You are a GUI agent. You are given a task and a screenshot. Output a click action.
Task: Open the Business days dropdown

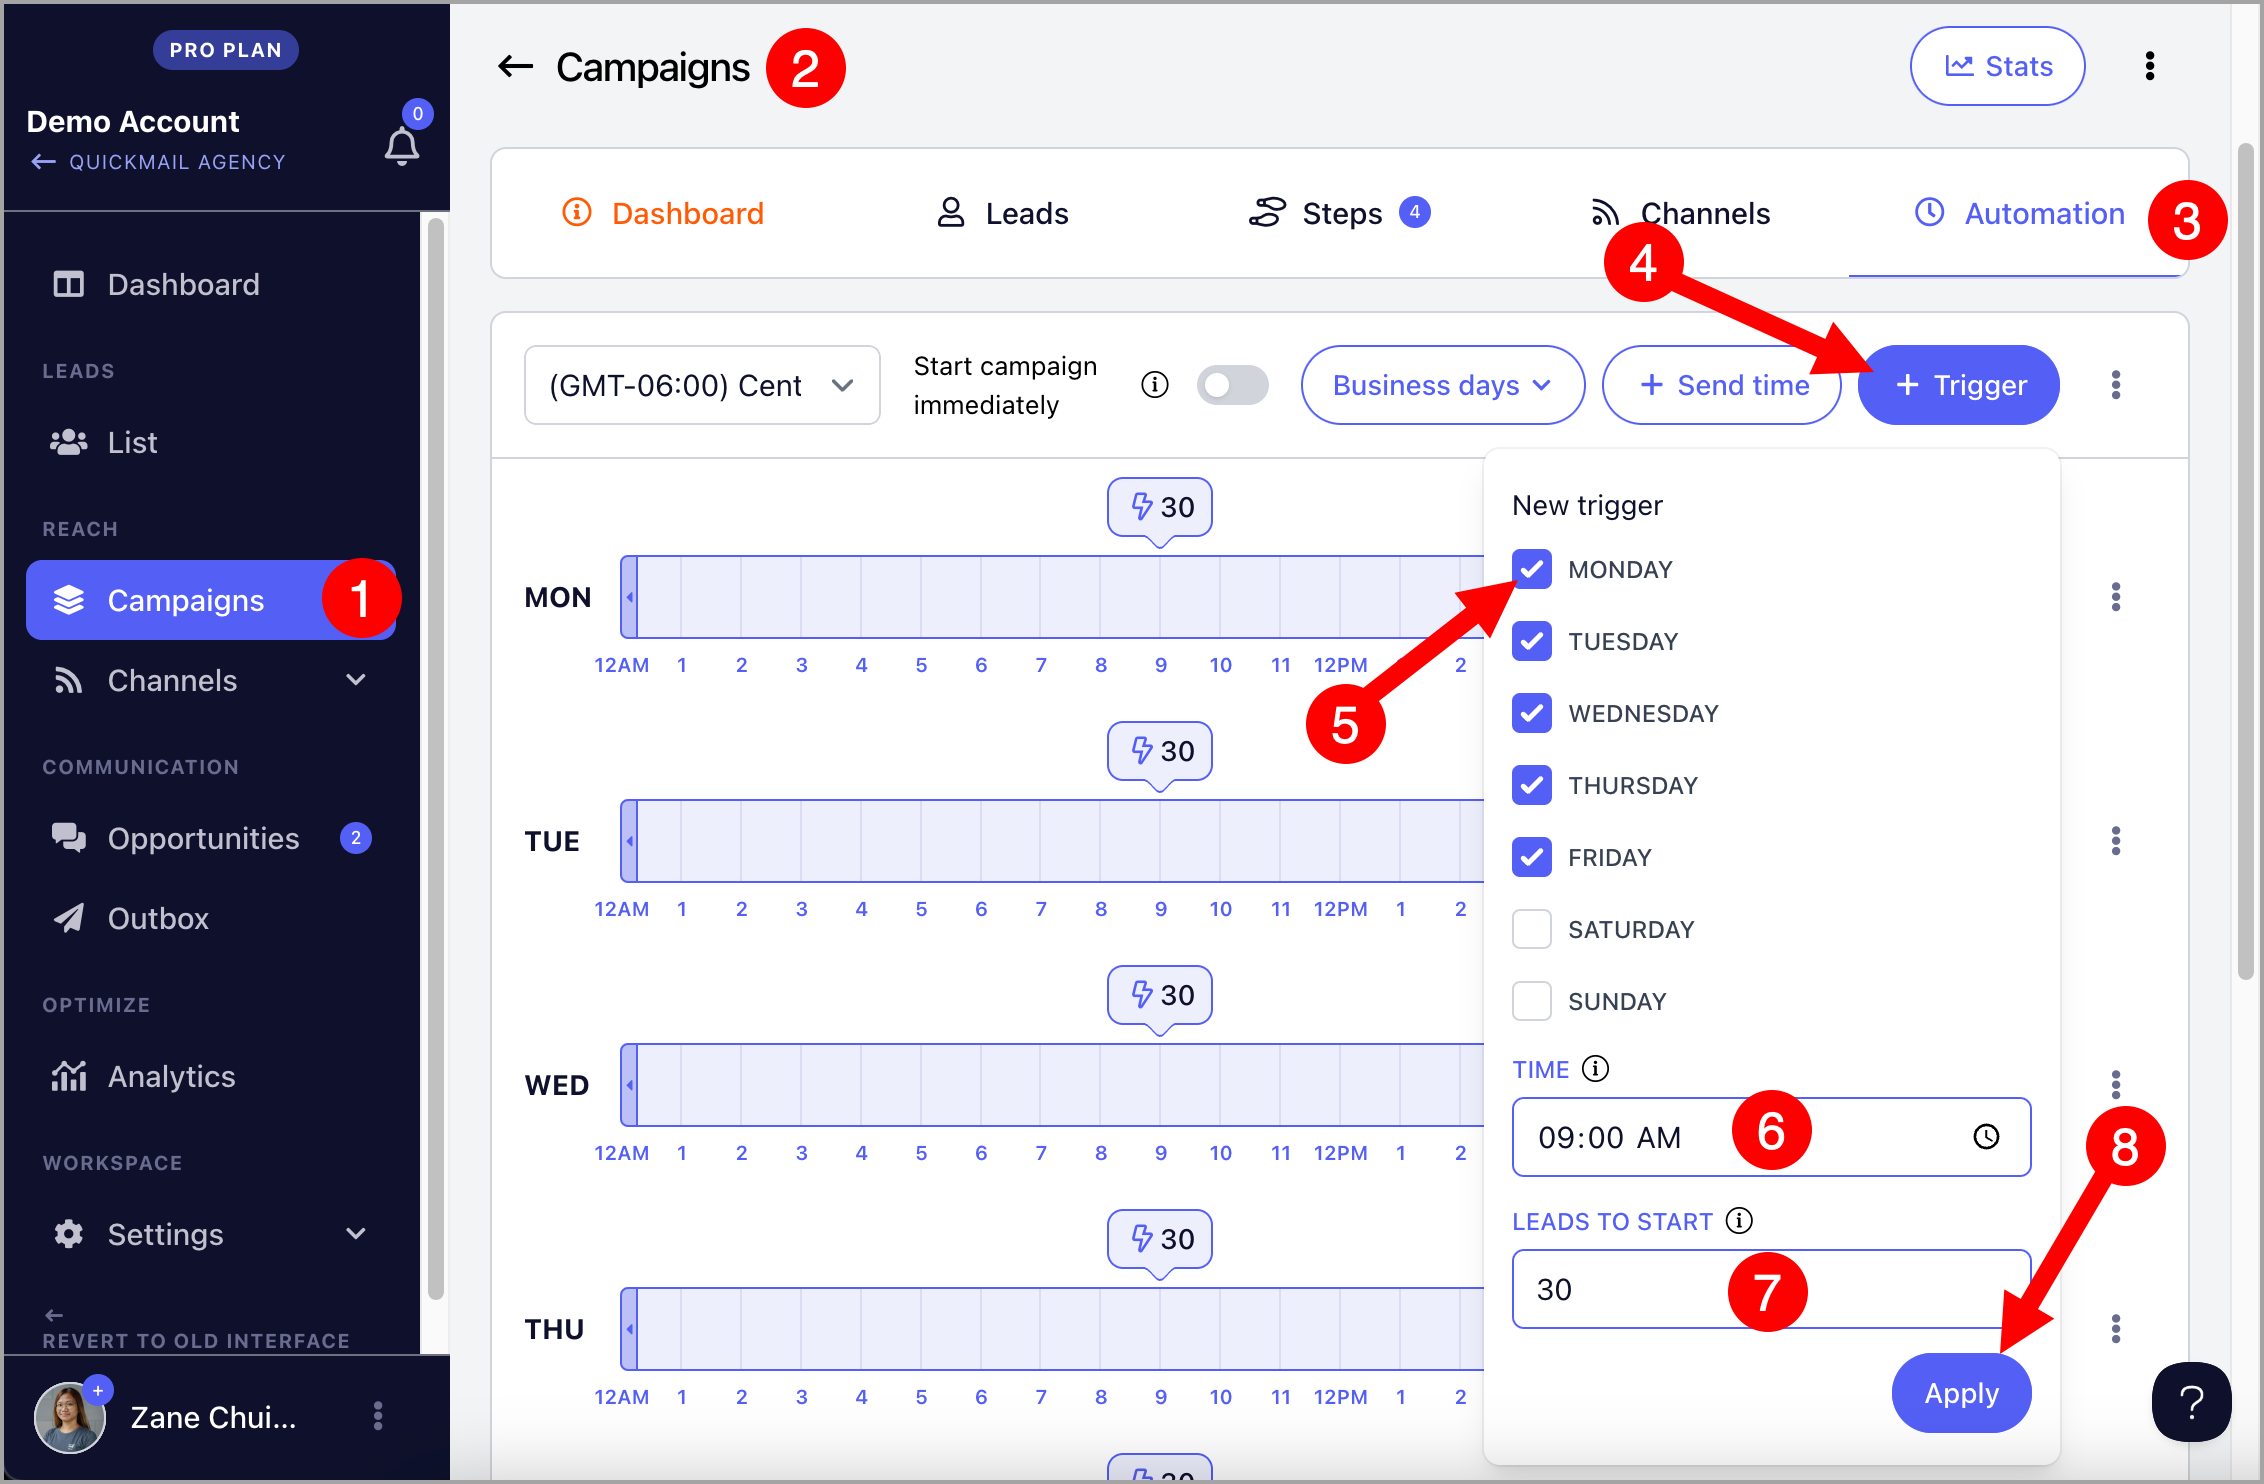(x=1442, y=385)
